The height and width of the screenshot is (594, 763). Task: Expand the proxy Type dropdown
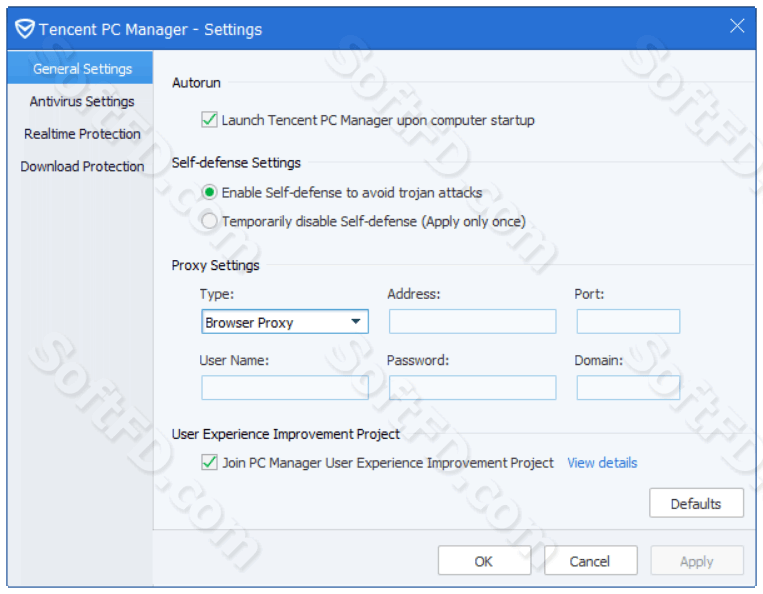click(x=285, y=322)
